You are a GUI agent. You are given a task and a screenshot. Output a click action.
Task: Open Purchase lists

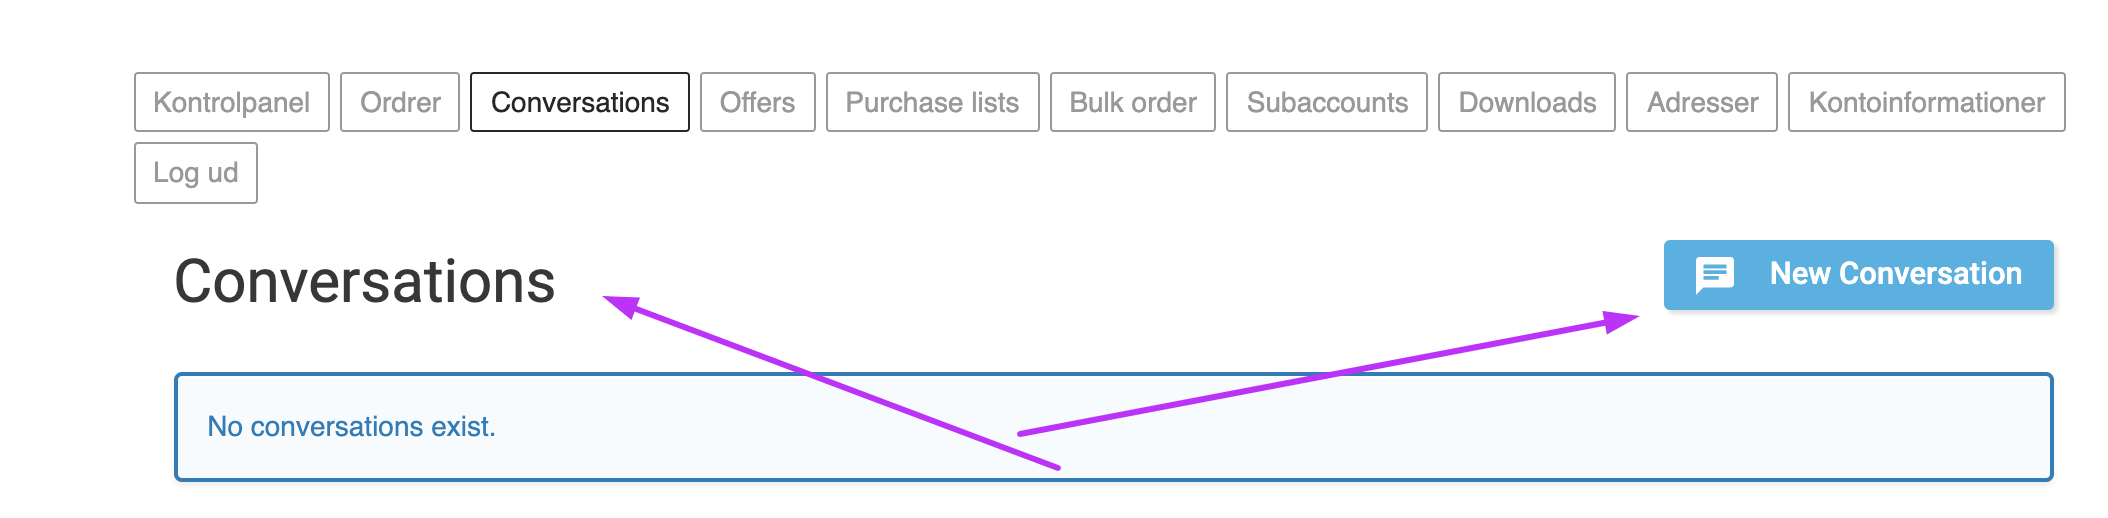933,102
